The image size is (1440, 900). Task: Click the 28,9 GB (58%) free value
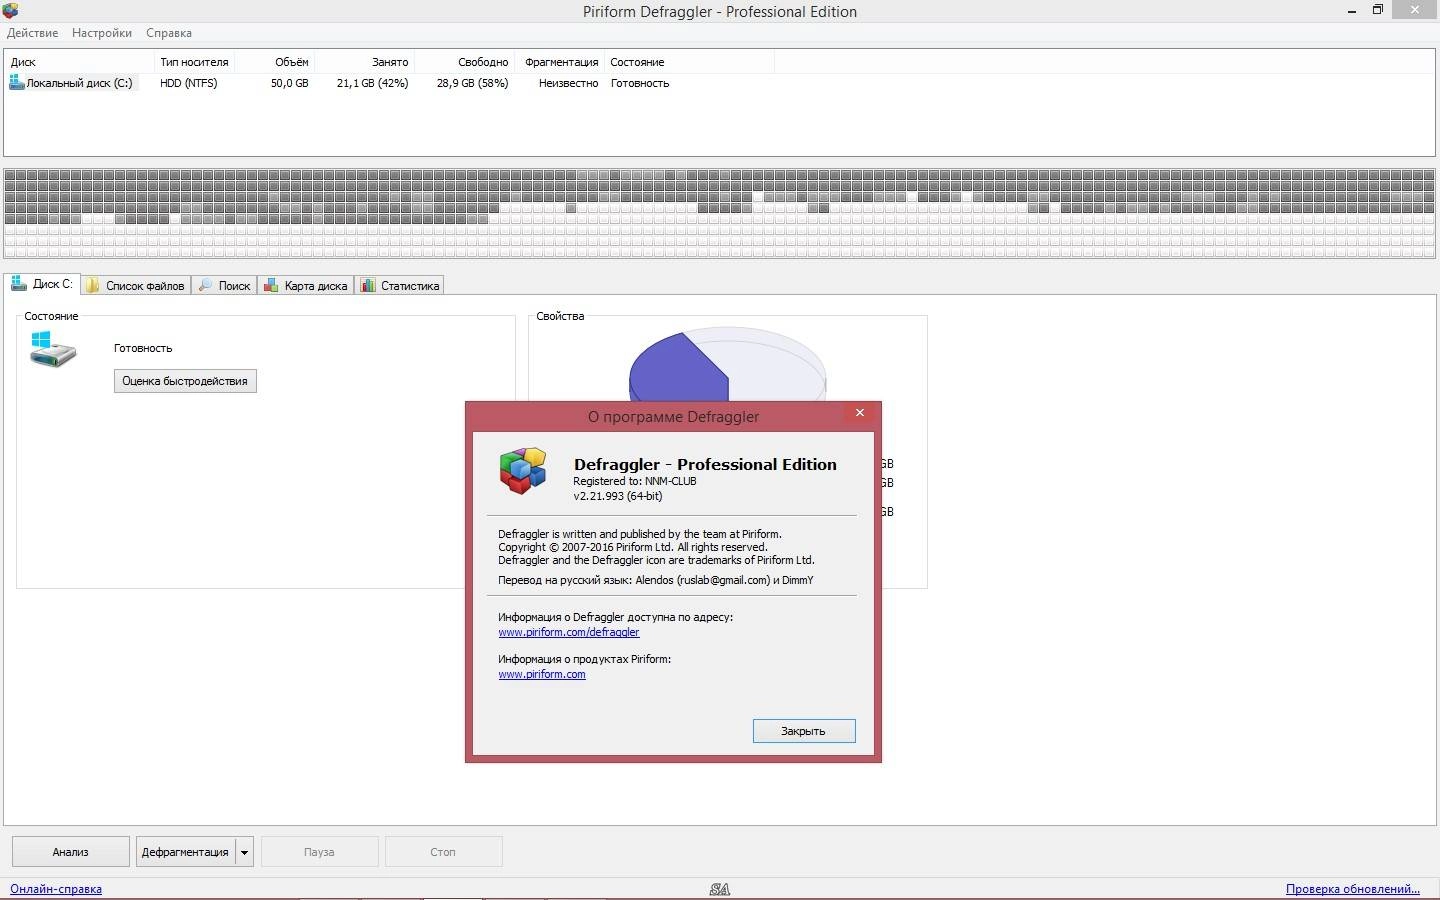pyautogui.click(x=472, y=83)
